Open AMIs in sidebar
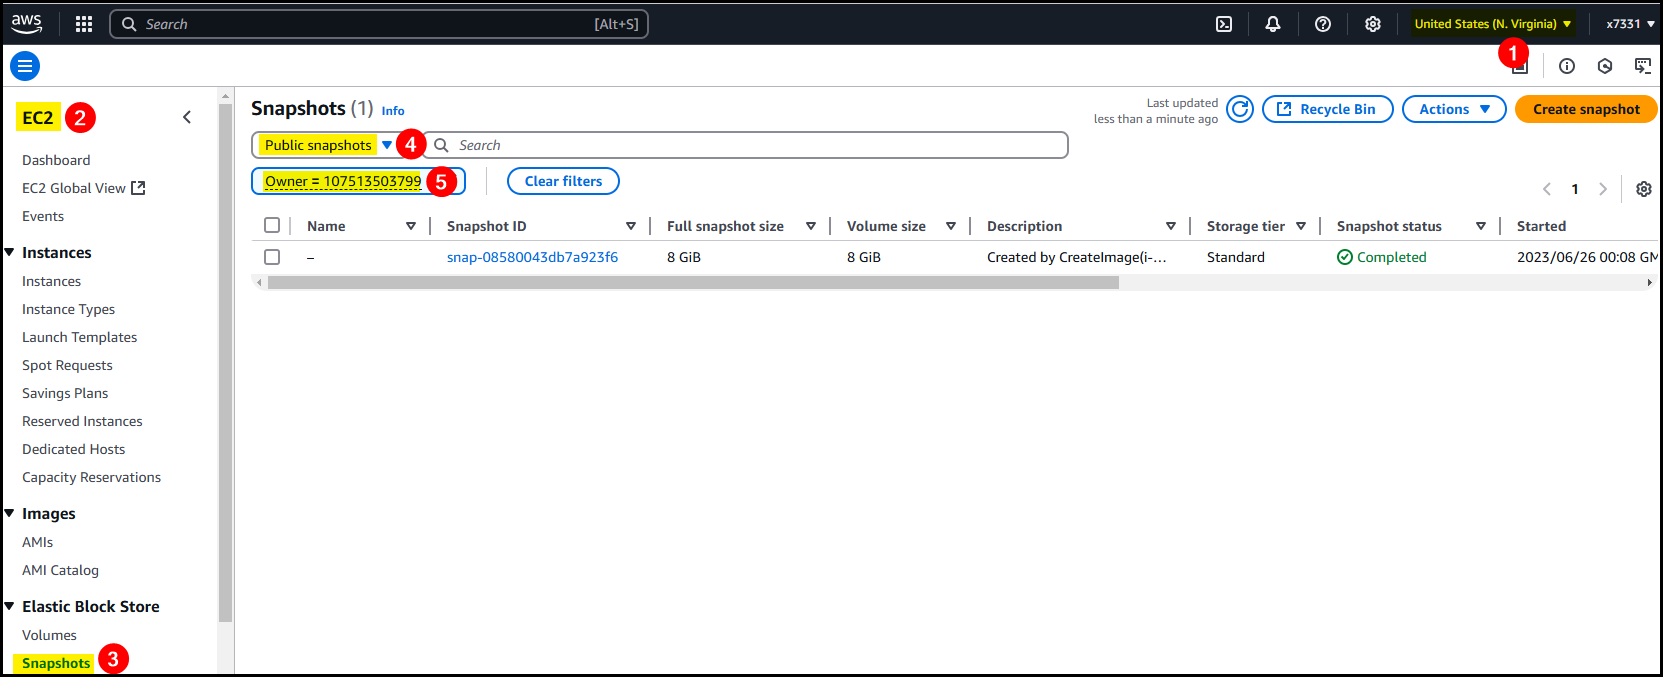The height and width of the screenshot is (677, 1663). (37, 542)
